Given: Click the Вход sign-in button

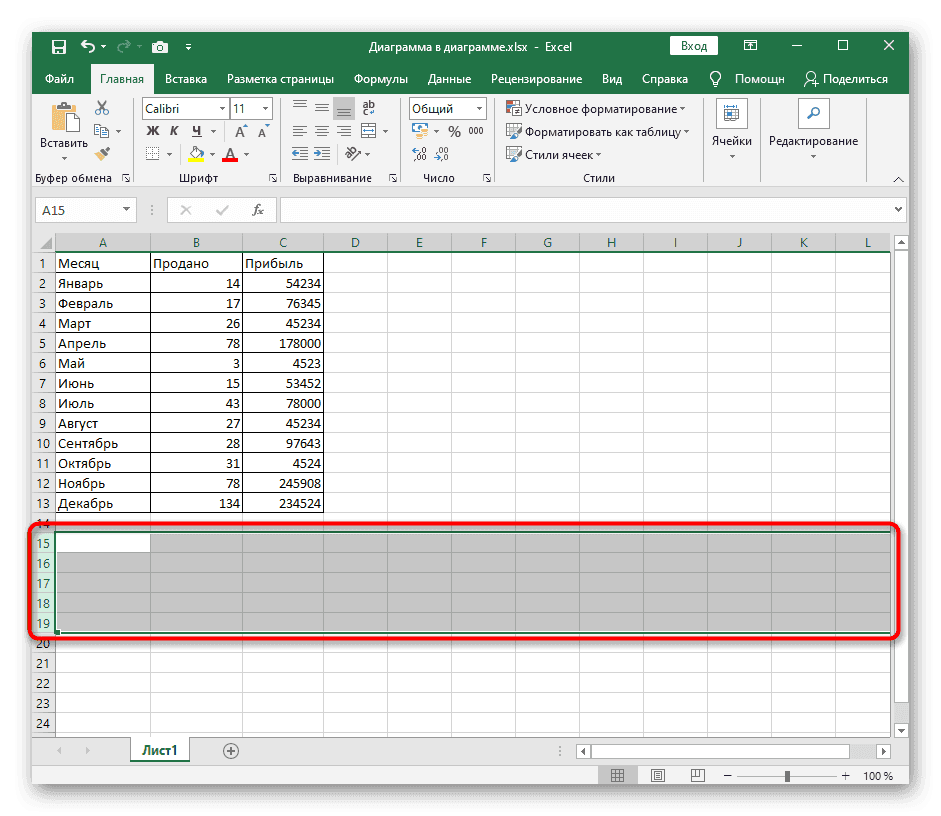Looking at the screenshot, I should 693,46.
